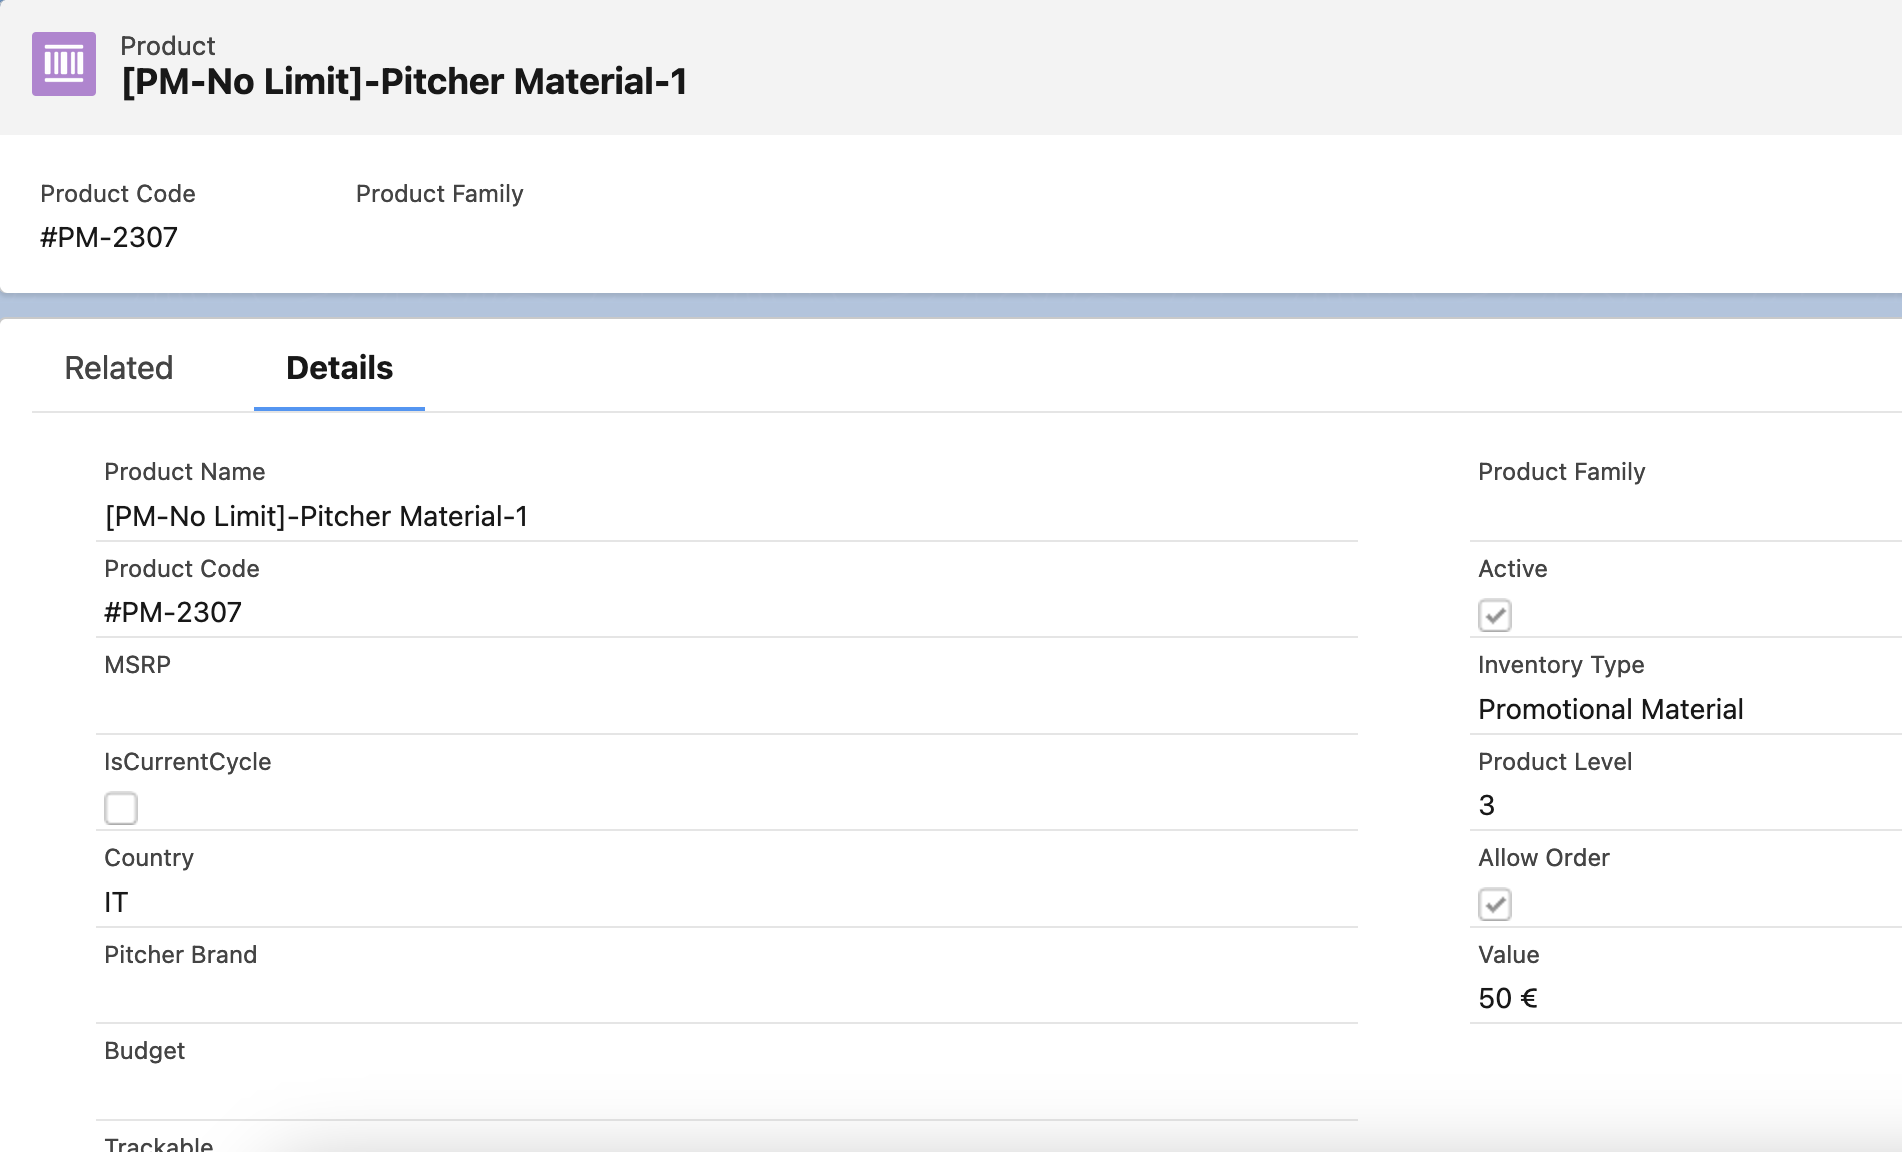Click the Product Code value in highlights panel

click(109, 237)
